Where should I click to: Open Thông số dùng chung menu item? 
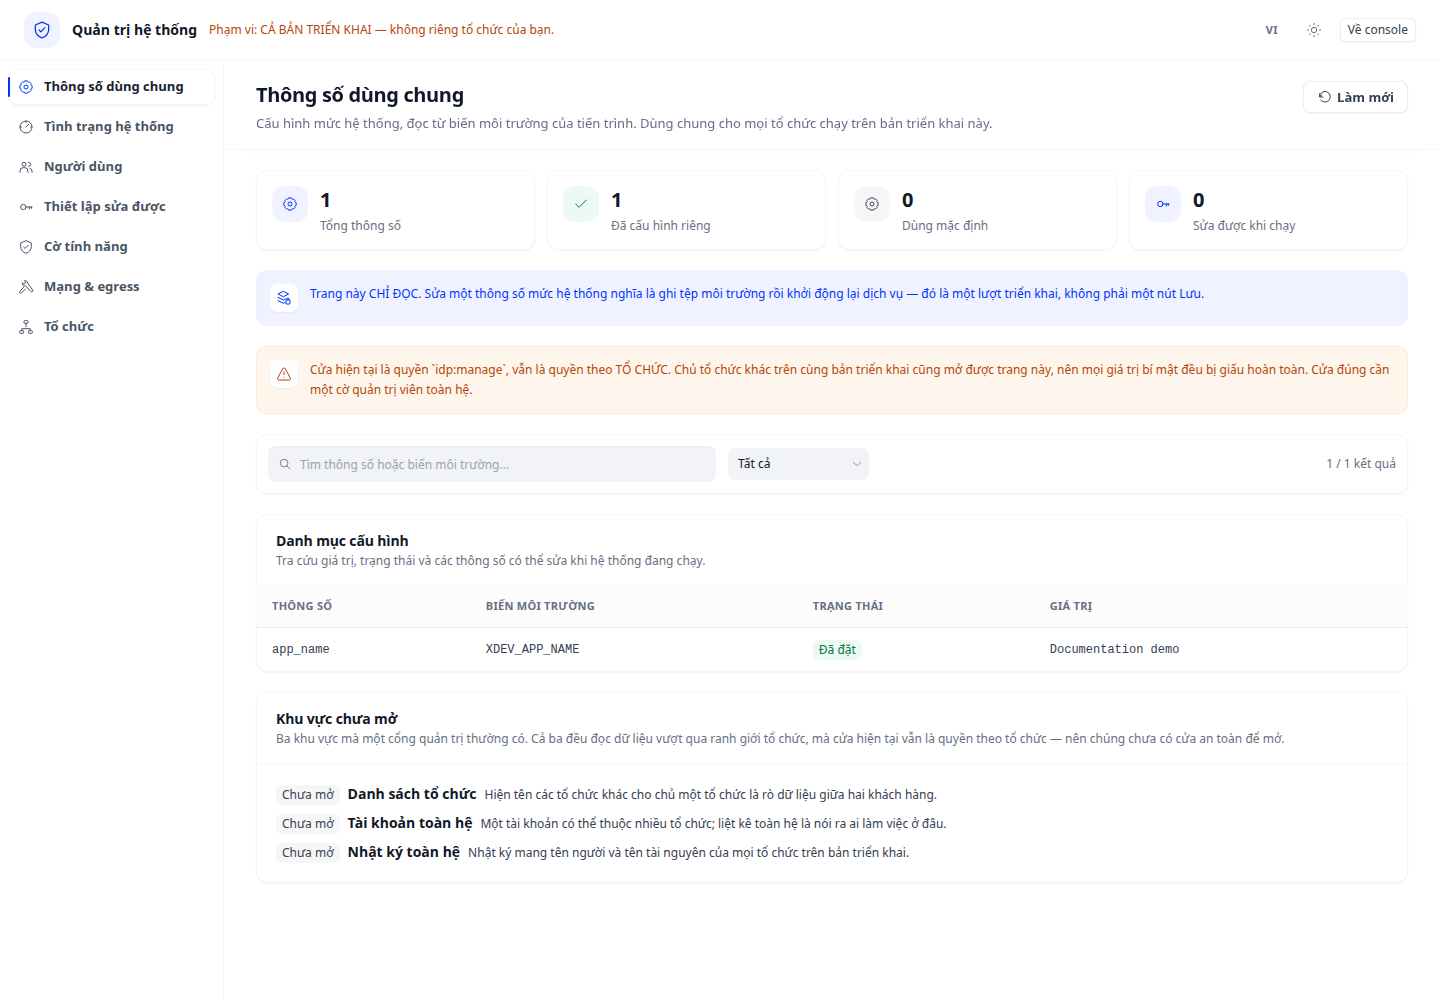point(112,87)
